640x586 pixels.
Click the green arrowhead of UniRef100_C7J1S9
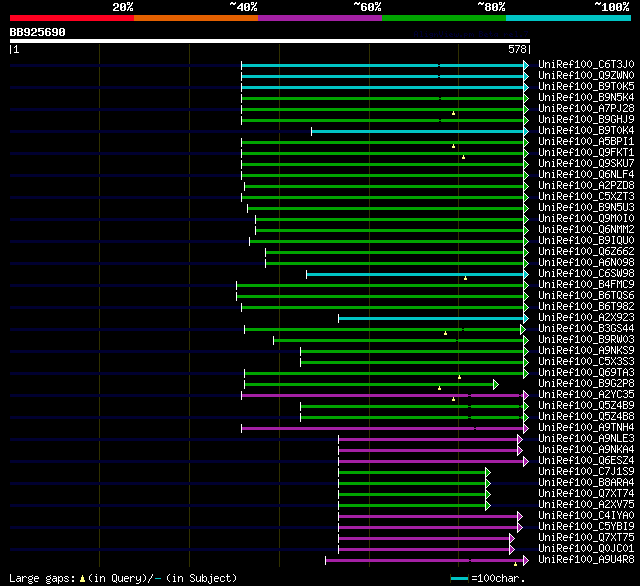488,473
